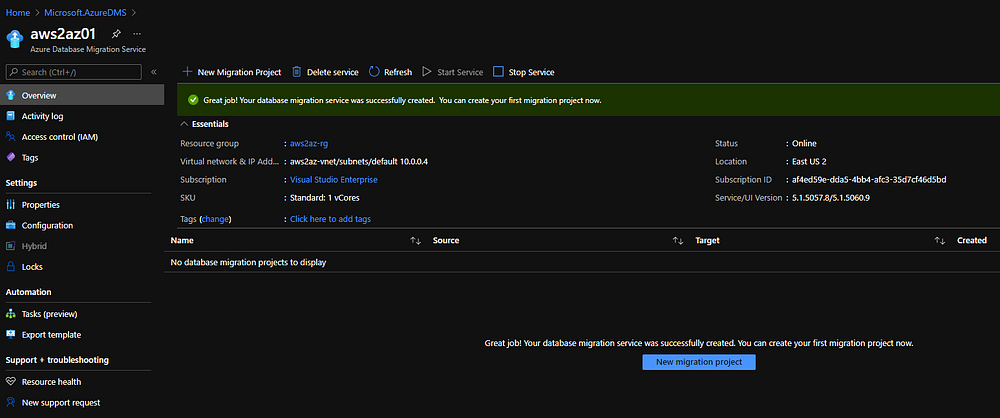Click the Export template icon
This screenshot has height=418, width=1000.
tap(10, 334)
